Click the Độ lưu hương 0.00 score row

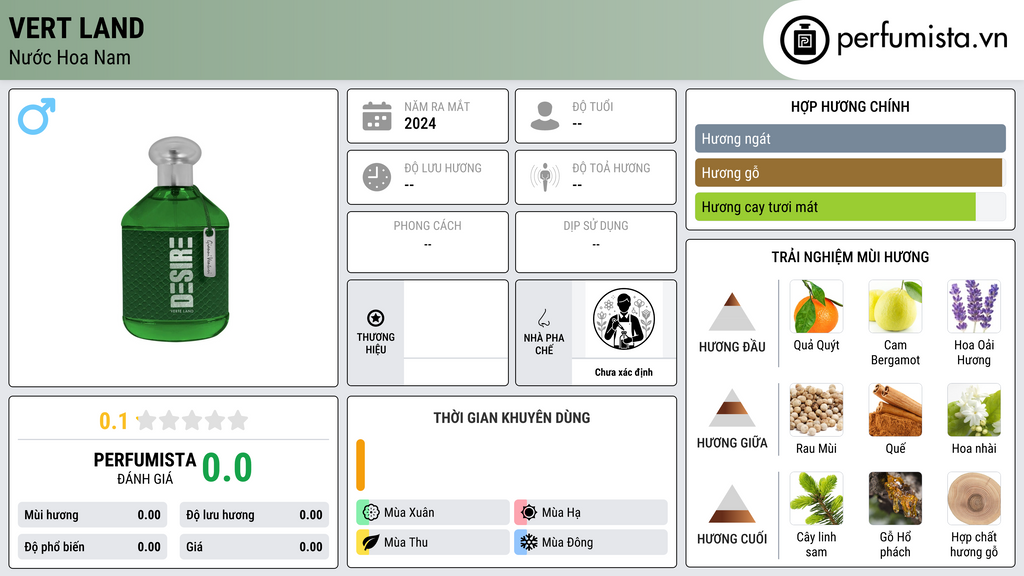point(254,515)
